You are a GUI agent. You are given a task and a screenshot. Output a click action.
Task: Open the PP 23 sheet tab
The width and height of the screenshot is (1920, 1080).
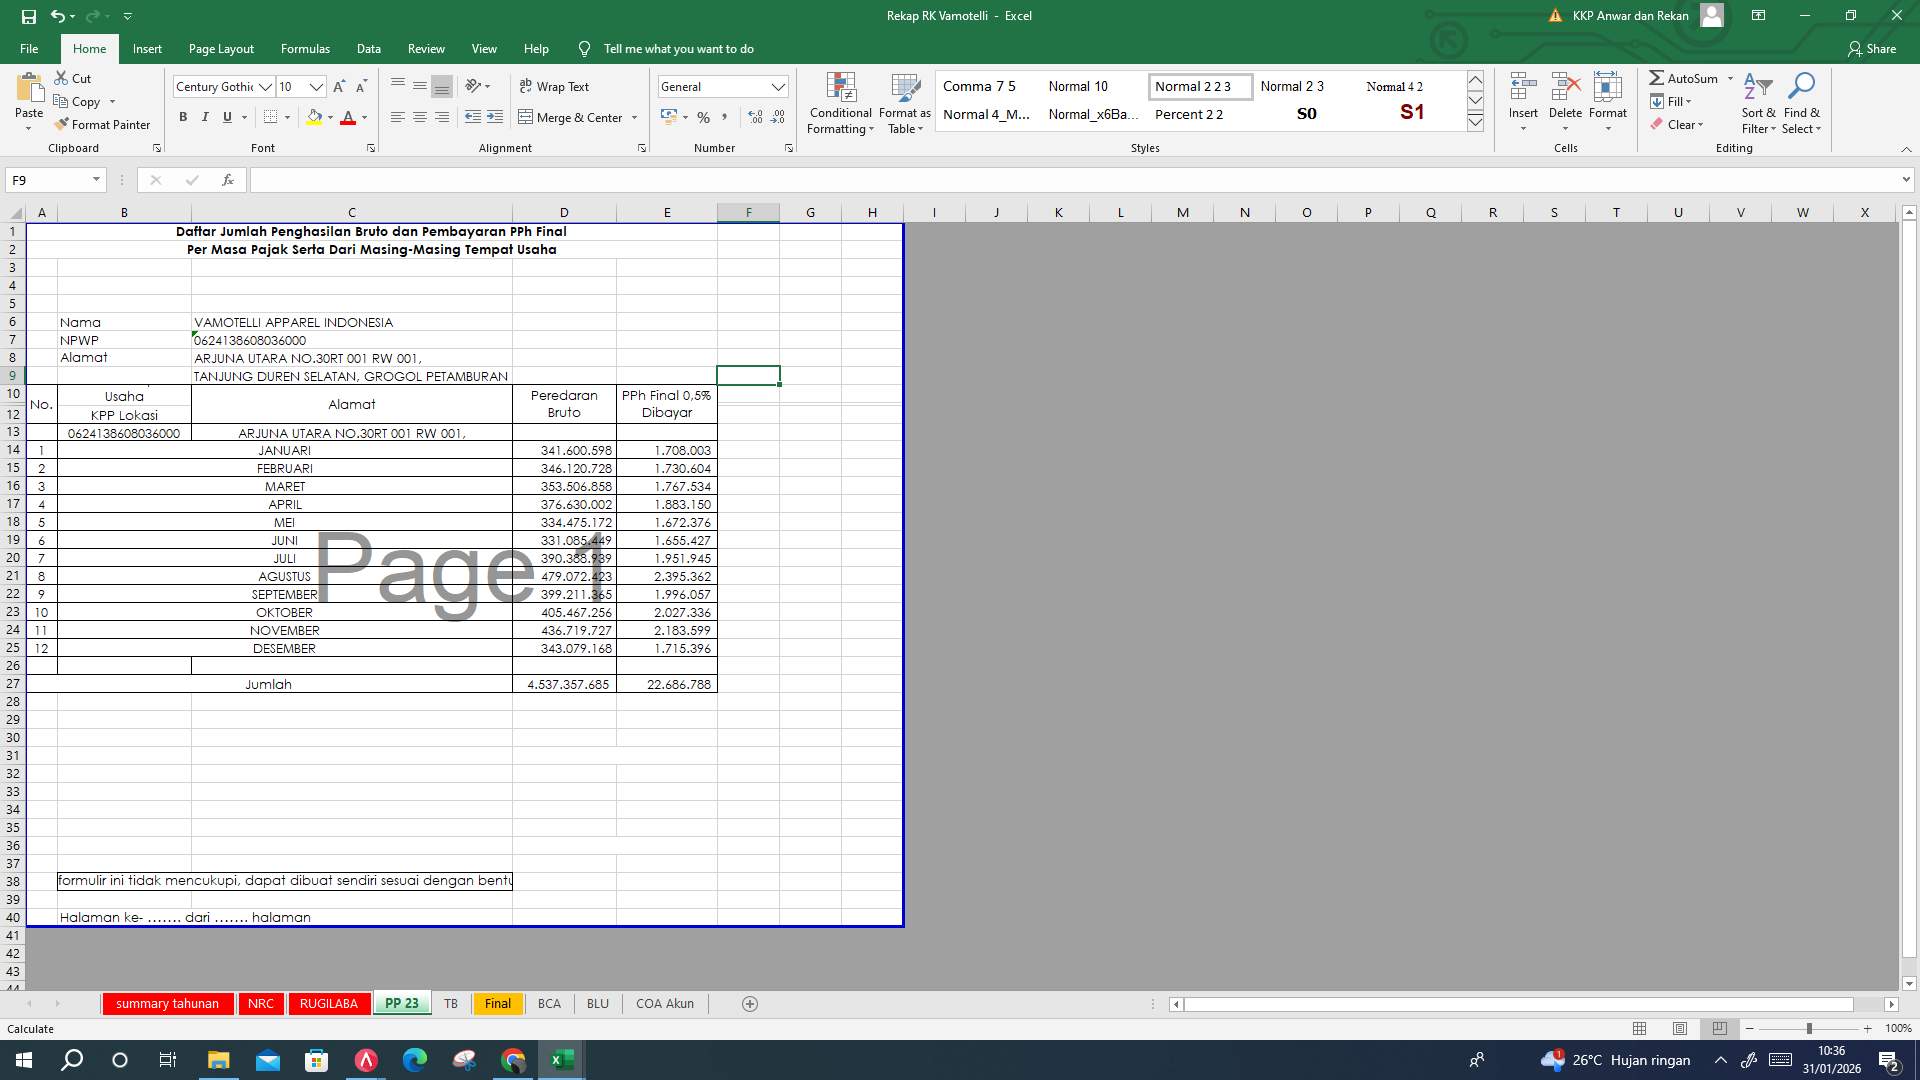(x=402, y=1003)
